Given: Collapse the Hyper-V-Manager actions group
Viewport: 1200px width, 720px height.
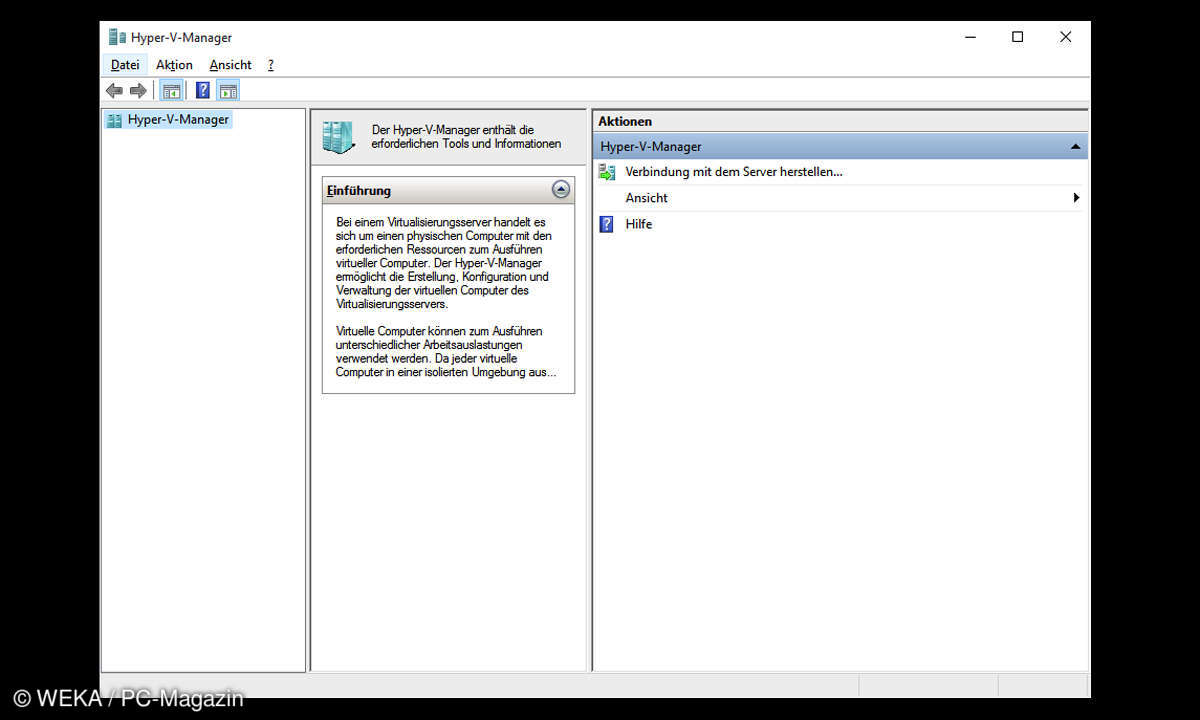Looking at the screenshot, I should click(1075, 147).
